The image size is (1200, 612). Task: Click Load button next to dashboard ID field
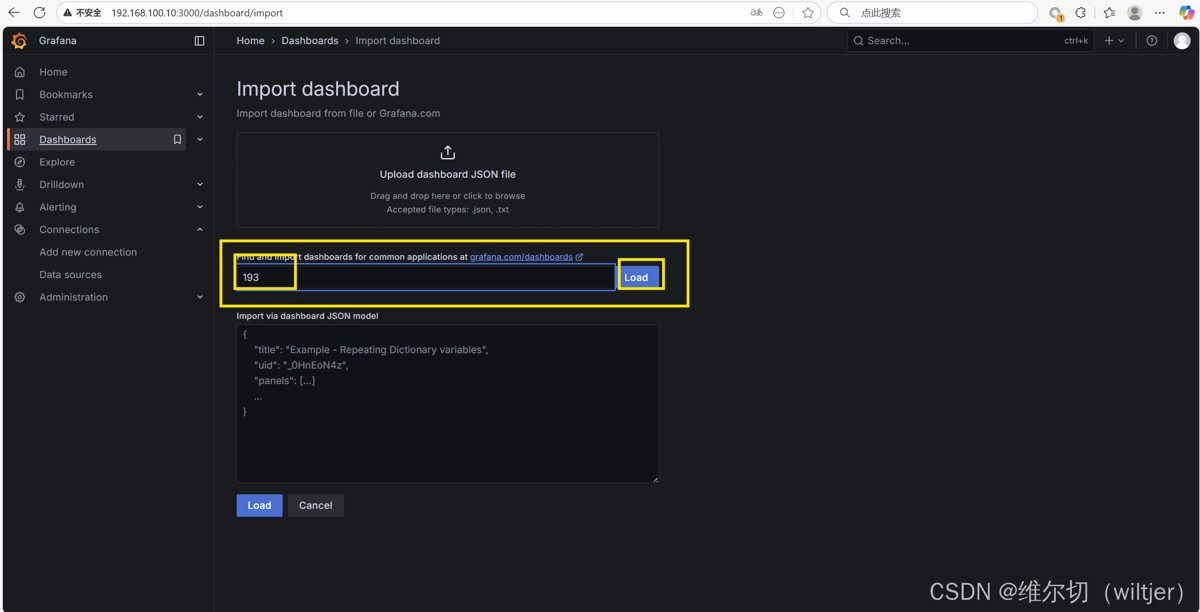tap(639, 277)
